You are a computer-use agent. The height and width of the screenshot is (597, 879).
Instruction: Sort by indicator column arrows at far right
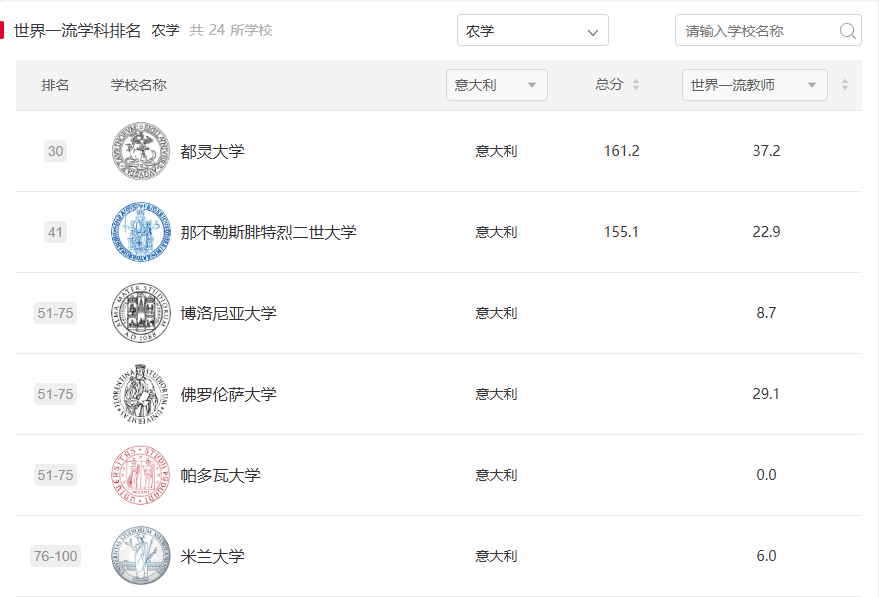(x=844, y=85)
